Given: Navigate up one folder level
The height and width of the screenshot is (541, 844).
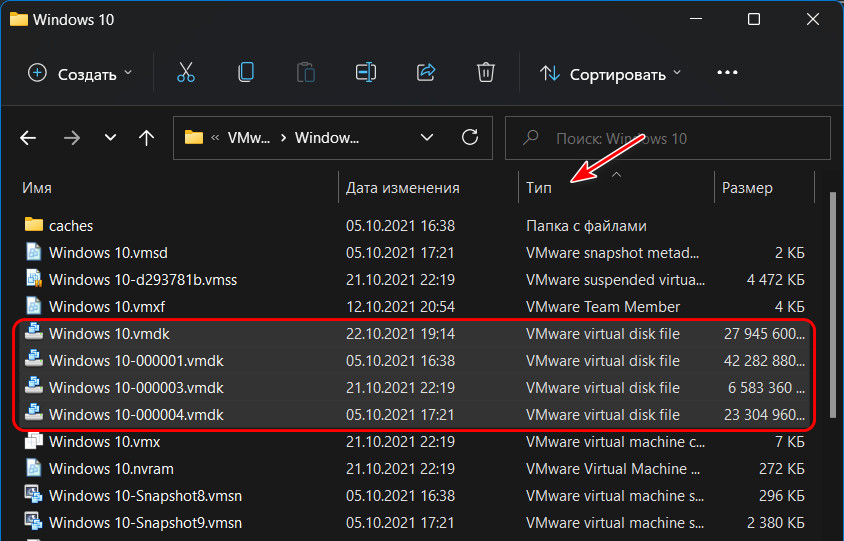Looking at the screenshot, I should (146, 138).
